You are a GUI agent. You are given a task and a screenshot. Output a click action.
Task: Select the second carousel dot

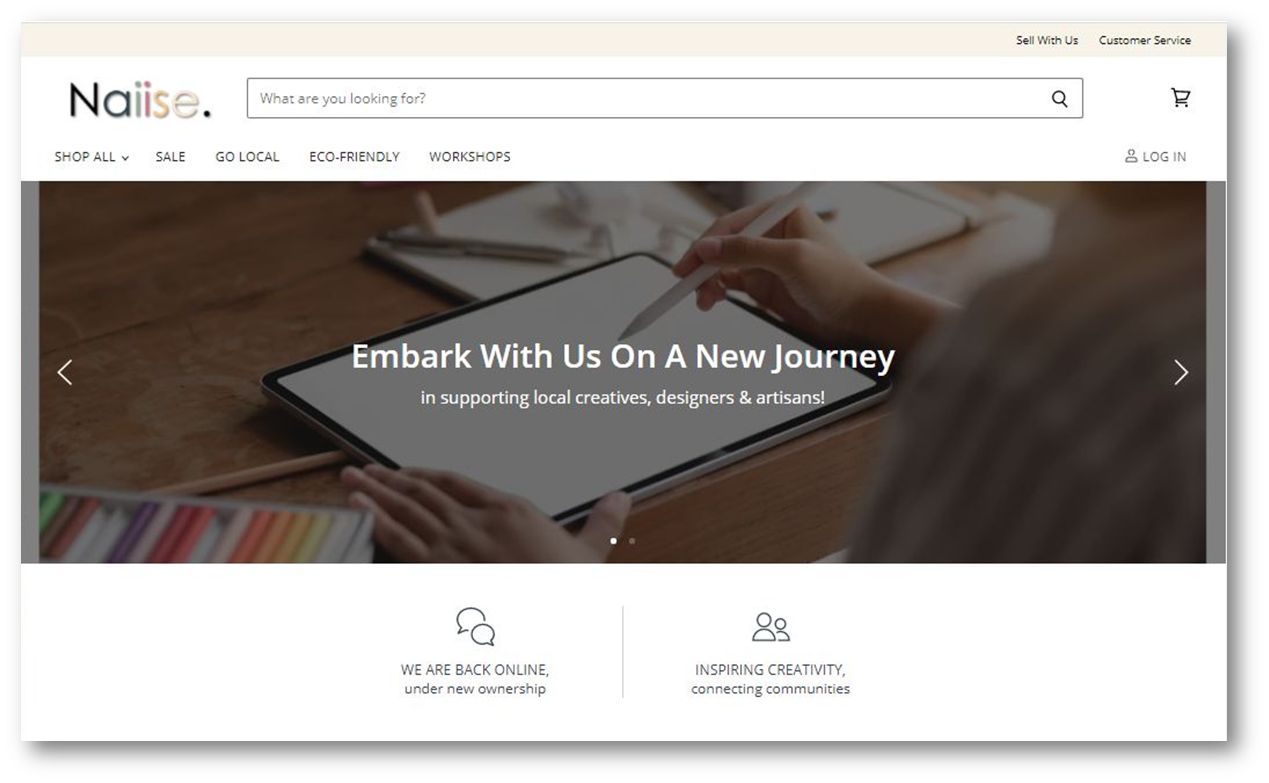point(632,541)
